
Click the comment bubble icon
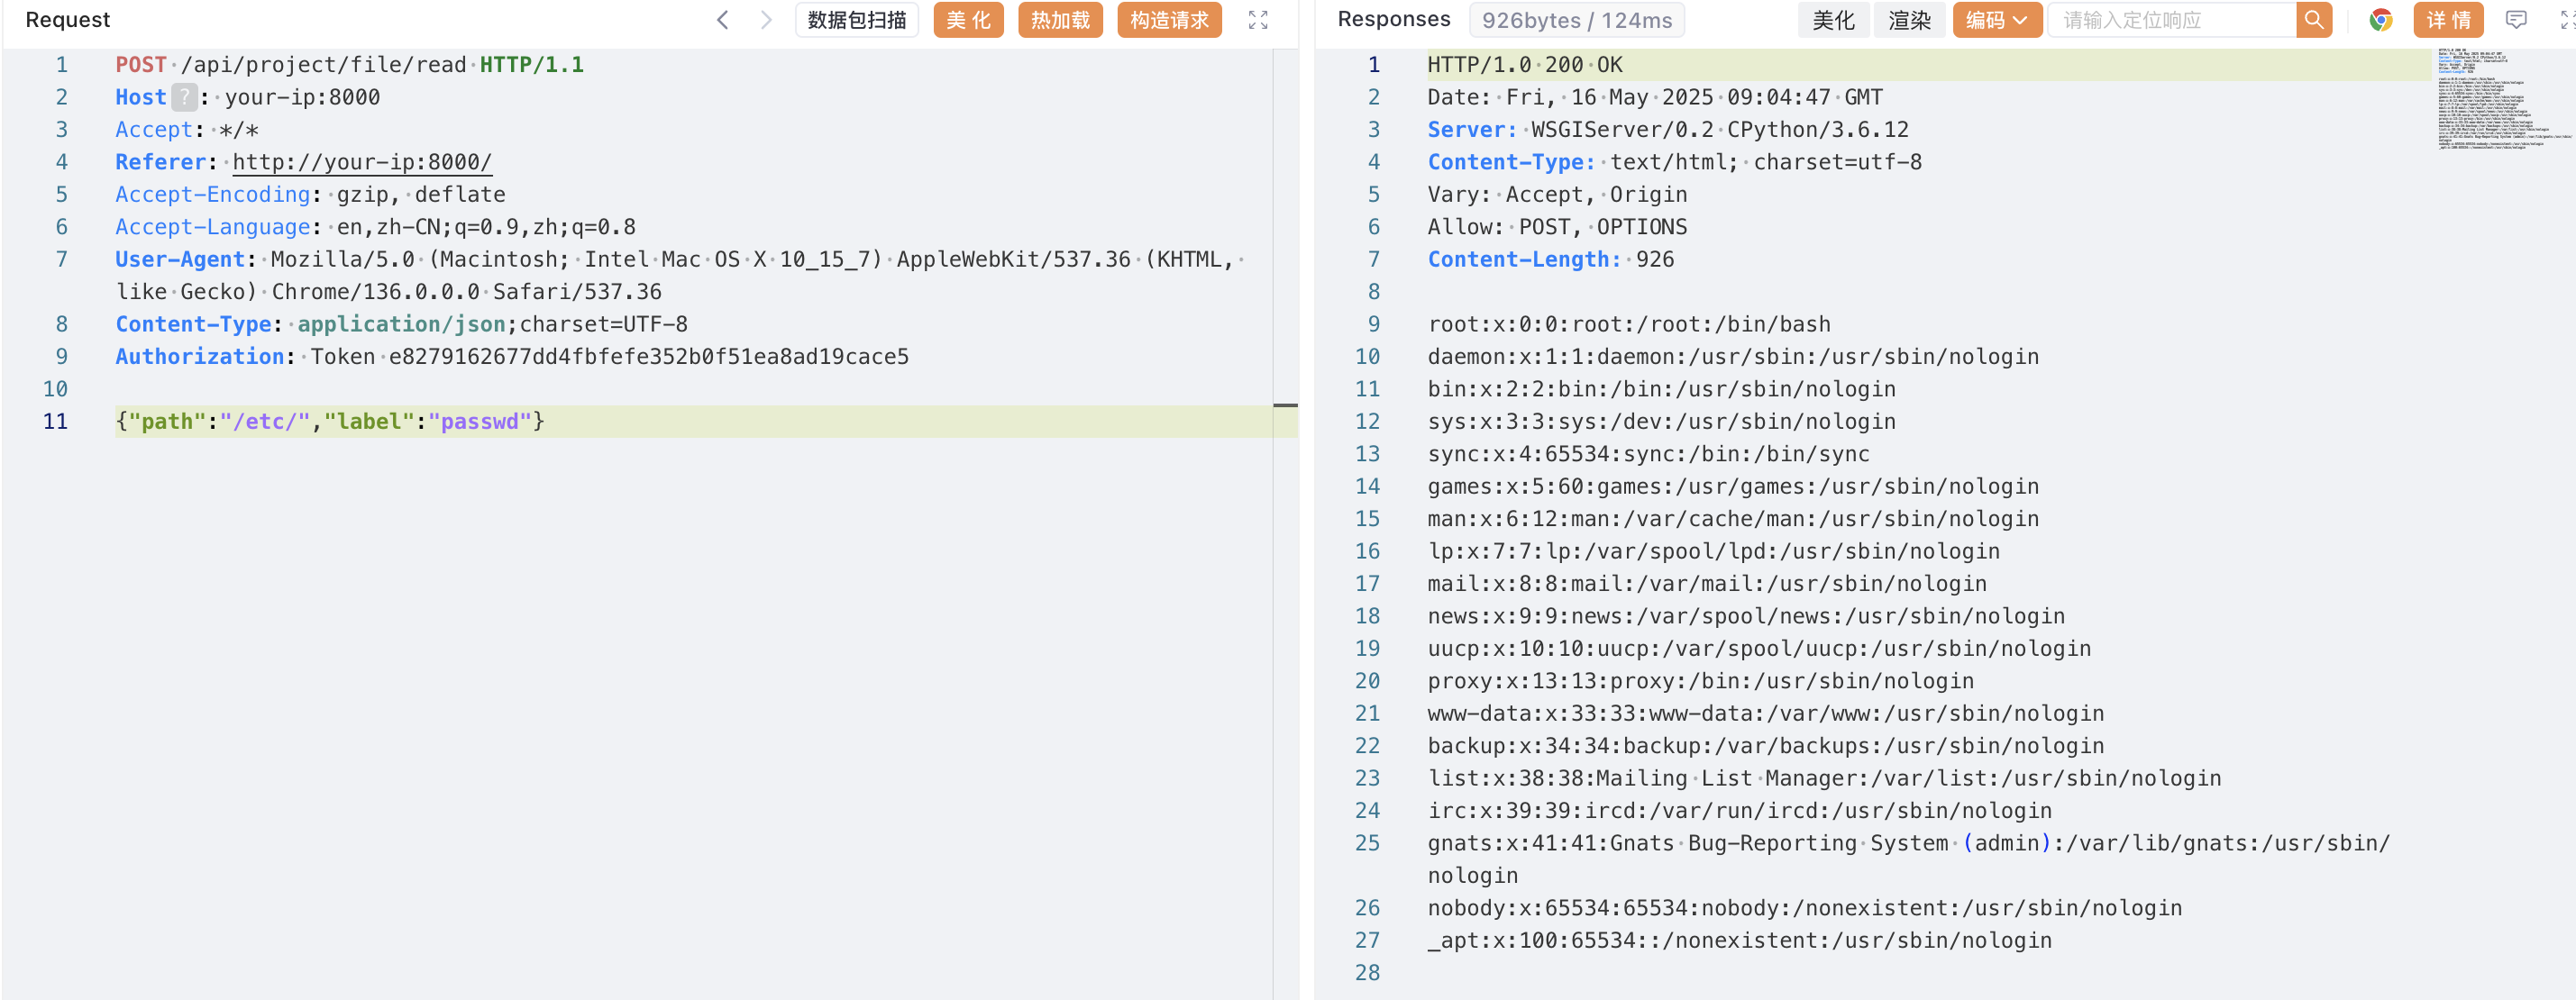tap(2516, 20)
